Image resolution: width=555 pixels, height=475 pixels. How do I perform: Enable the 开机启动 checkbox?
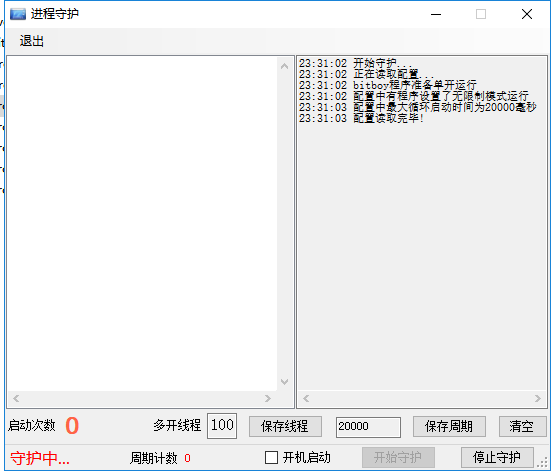tap(271, 458)
